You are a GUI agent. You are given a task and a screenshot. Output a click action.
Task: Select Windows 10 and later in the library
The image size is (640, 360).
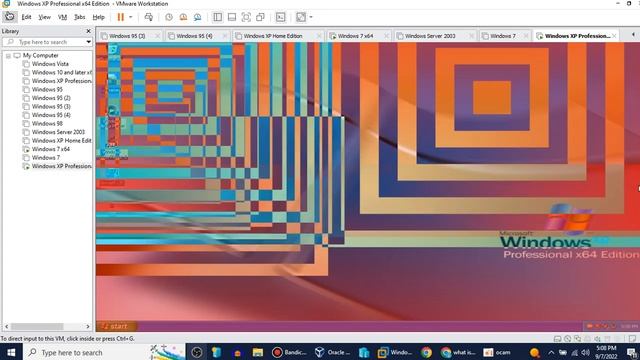(62, 73)
